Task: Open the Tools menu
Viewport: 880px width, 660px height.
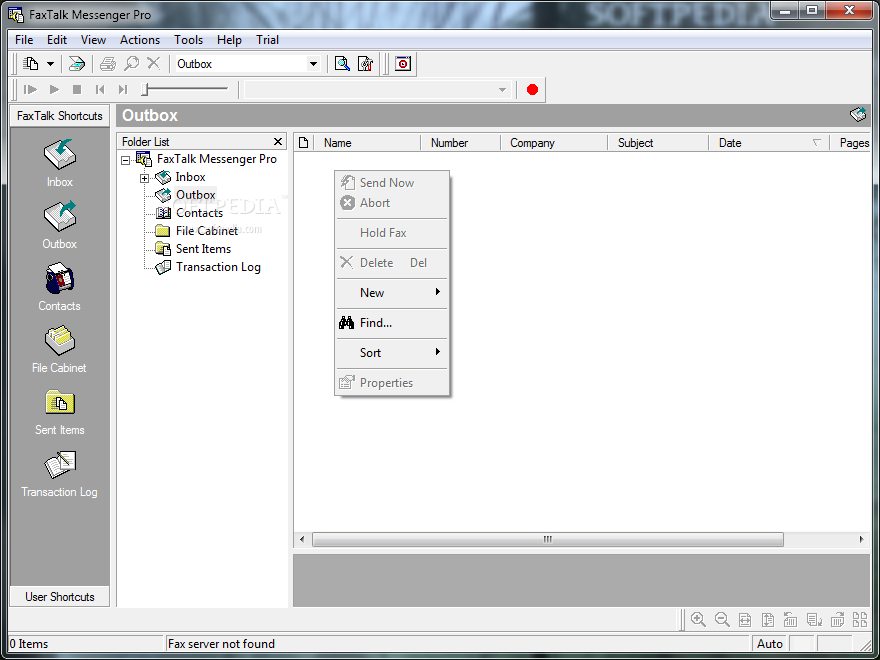Action: tap(189, 40)
